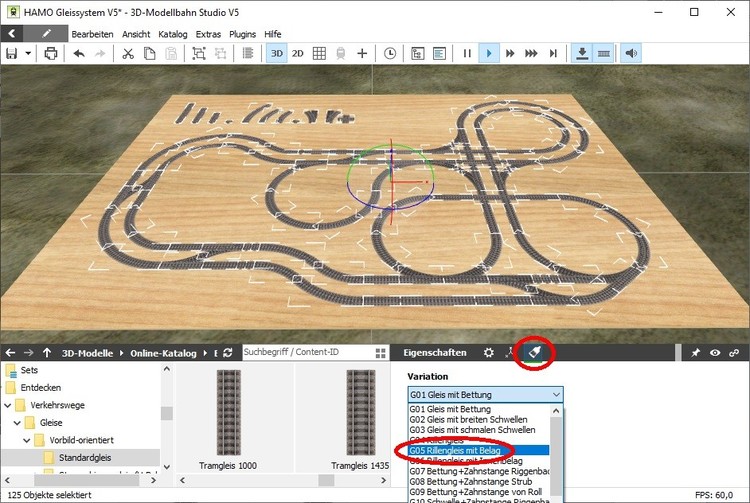Group the selected objects

tap(199, 54)
